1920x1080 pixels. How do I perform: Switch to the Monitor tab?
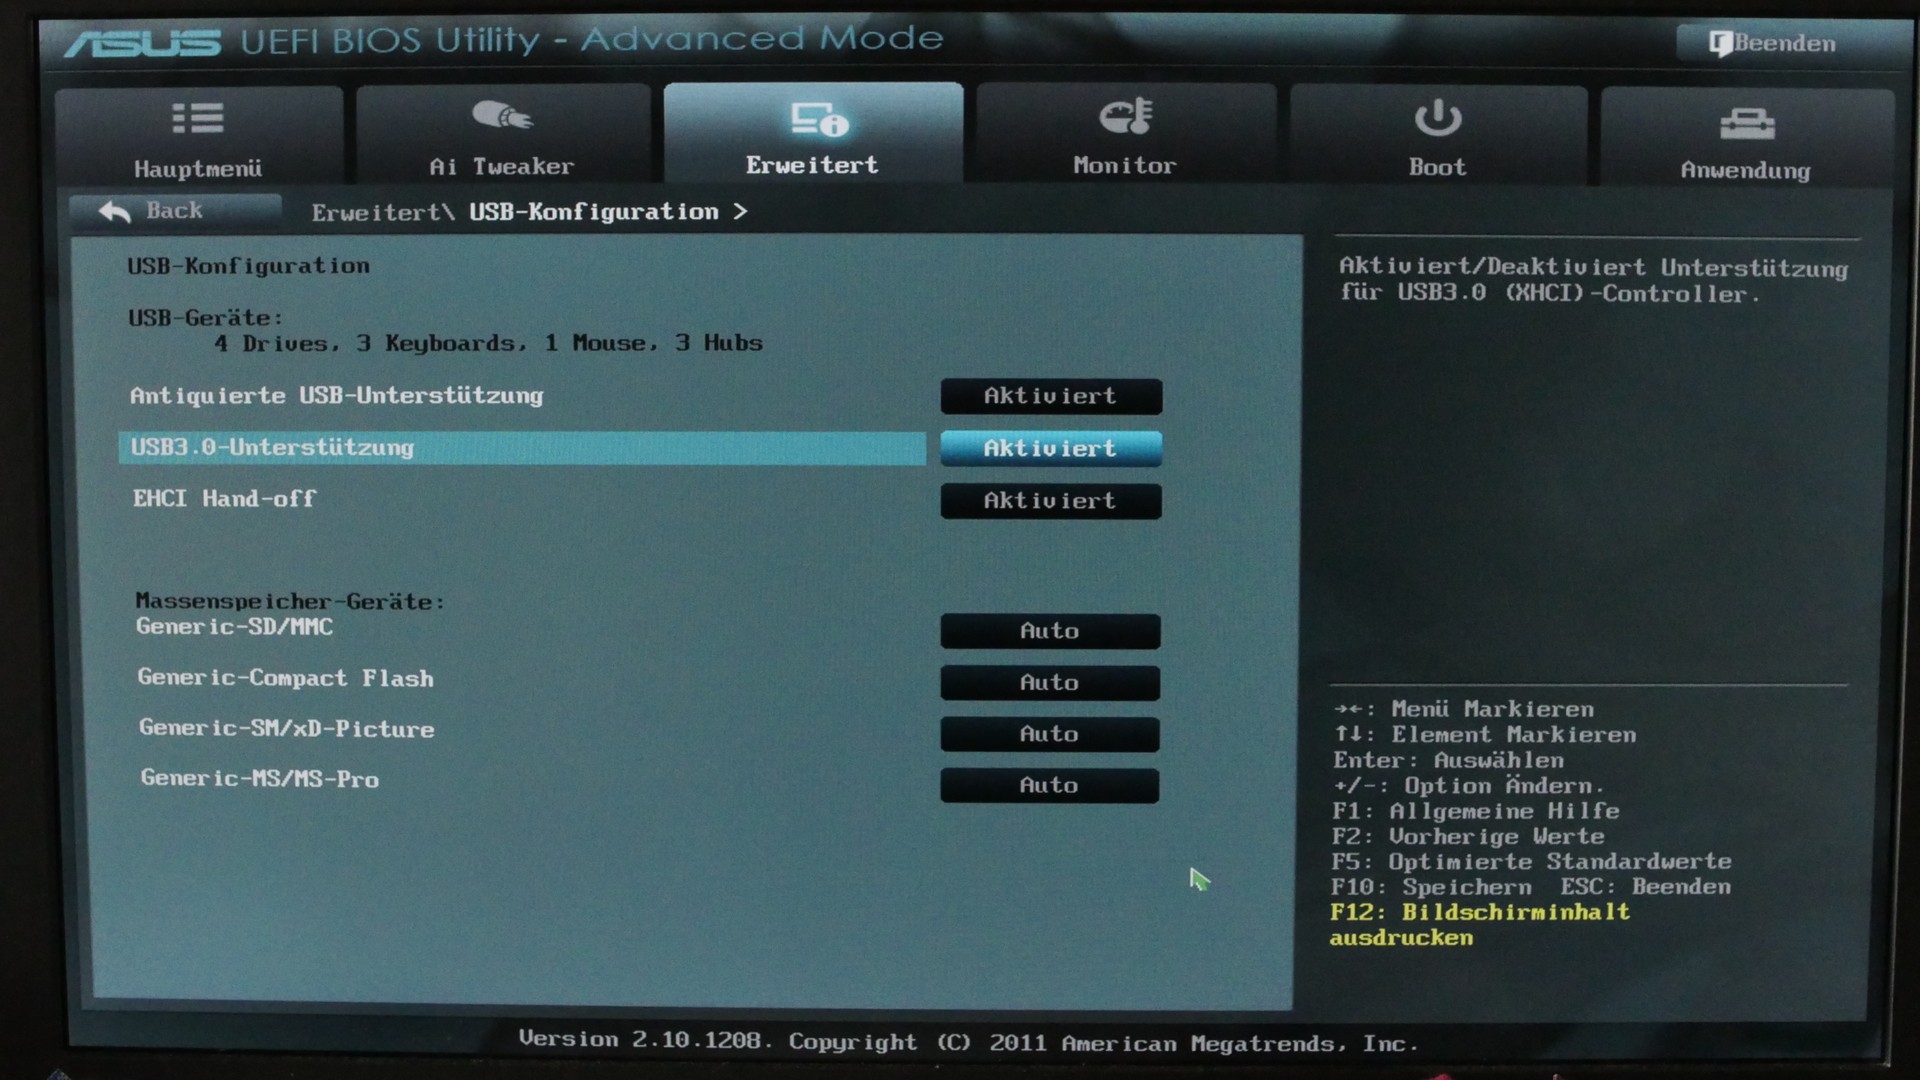pyautogui.click(x=1125, y=165)
